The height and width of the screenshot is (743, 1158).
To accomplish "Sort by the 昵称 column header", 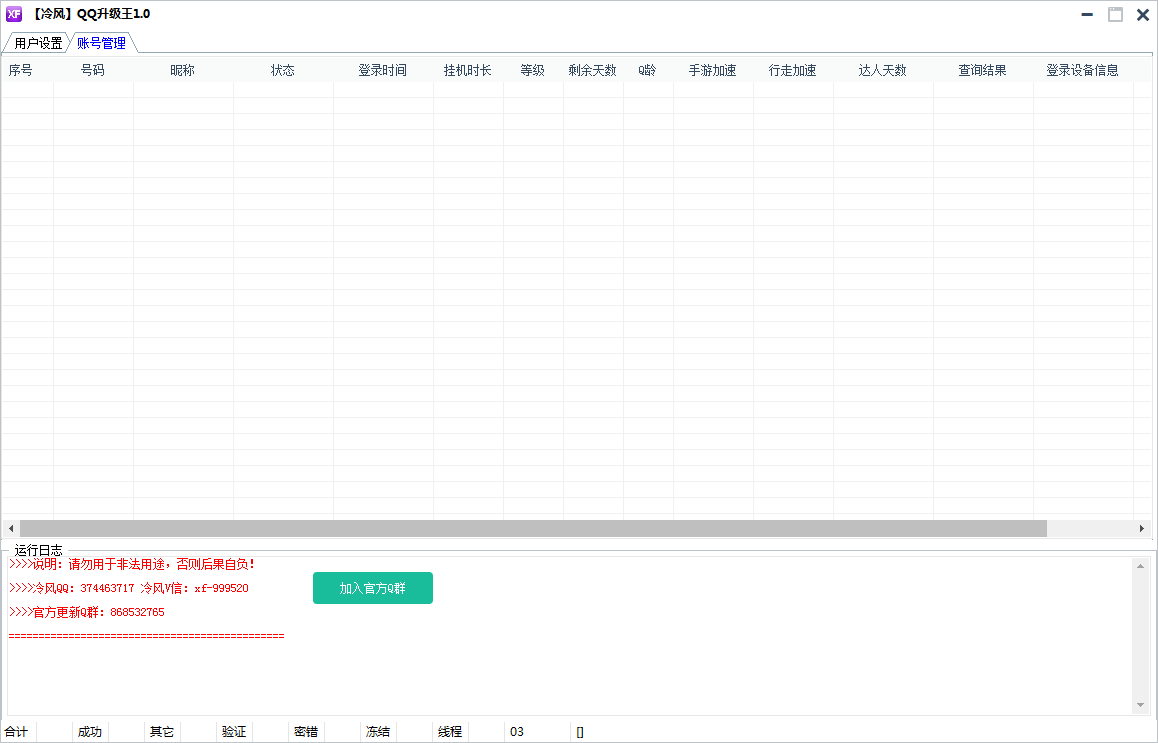I will click(x=182, y=70).
